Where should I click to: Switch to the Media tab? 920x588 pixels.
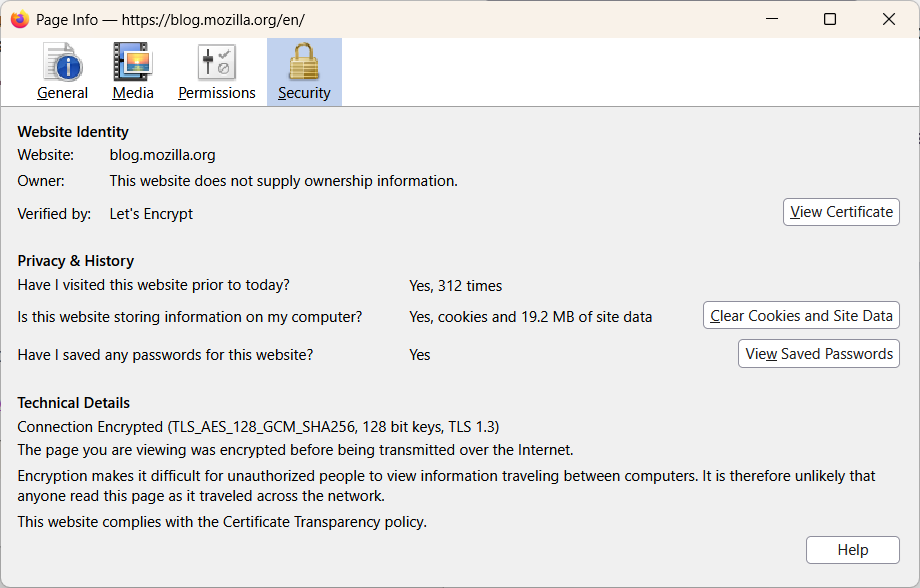133,72
